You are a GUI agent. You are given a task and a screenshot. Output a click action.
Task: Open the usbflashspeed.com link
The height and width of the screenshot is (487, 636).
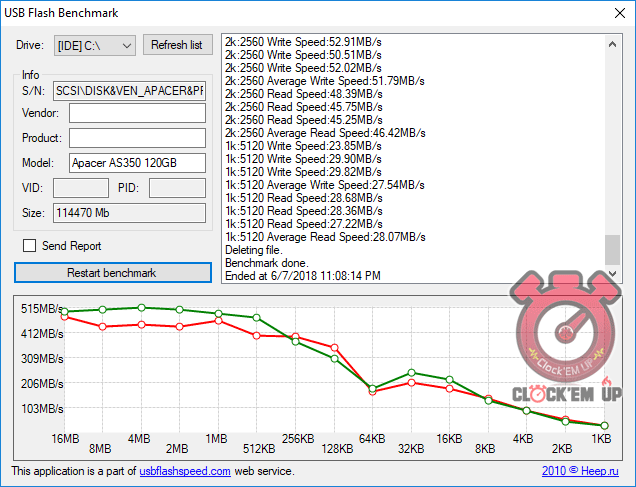(185, 471)
